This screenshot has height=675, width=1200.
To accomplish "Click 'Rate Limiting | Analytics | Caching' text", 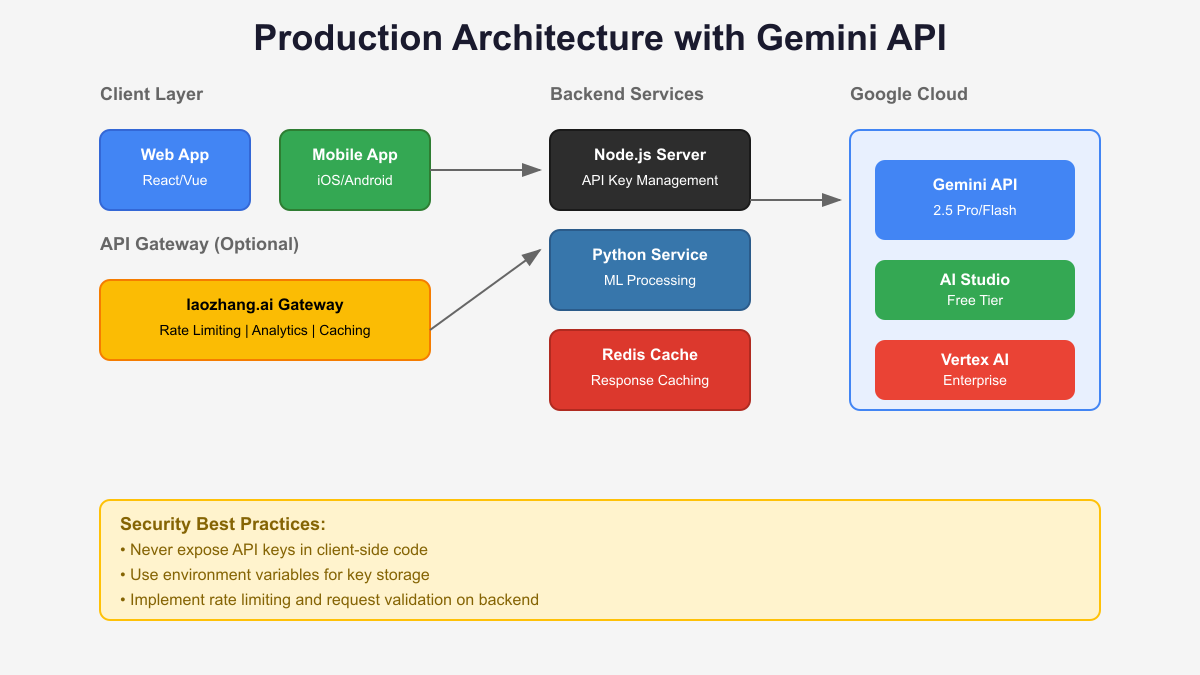I will click(x=265, y=330).
